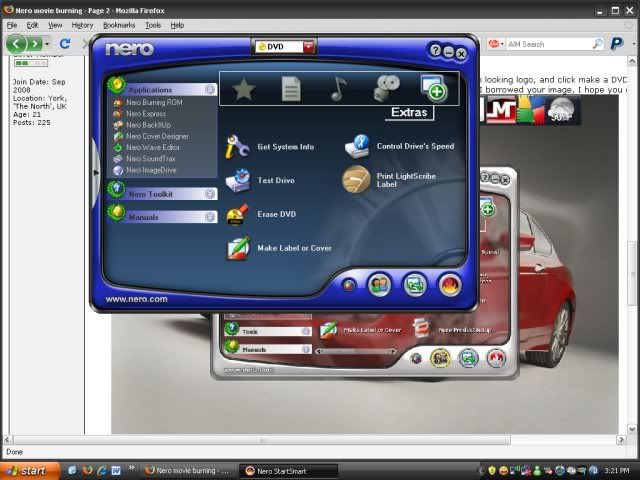Open Make Label or Cover in blue Nero
The image size is (640, 480).
point(279,248)
